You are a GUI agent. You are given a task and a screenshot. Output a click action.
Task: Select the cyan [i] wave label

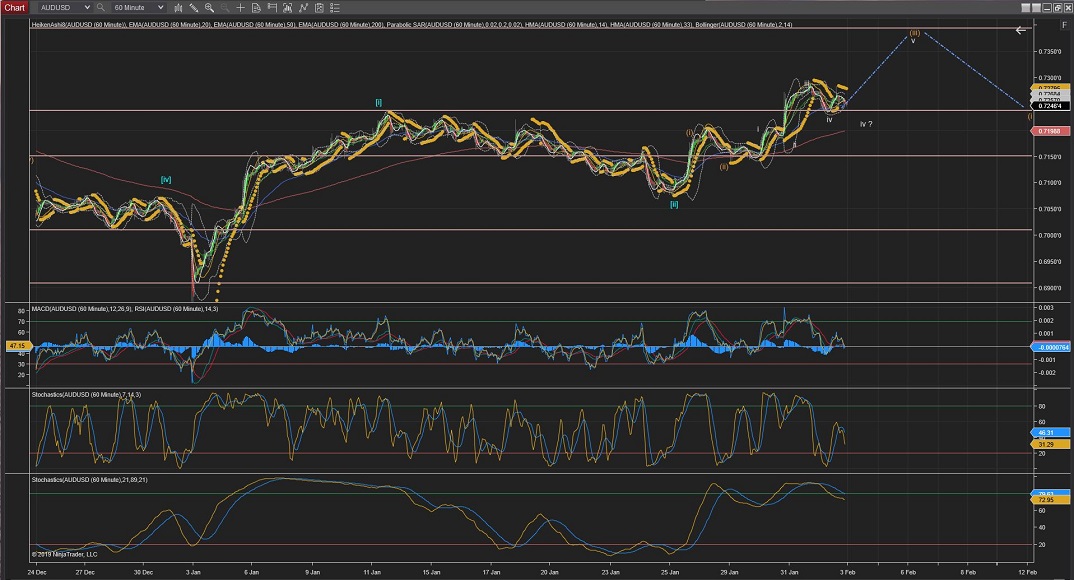pos(378,103)
